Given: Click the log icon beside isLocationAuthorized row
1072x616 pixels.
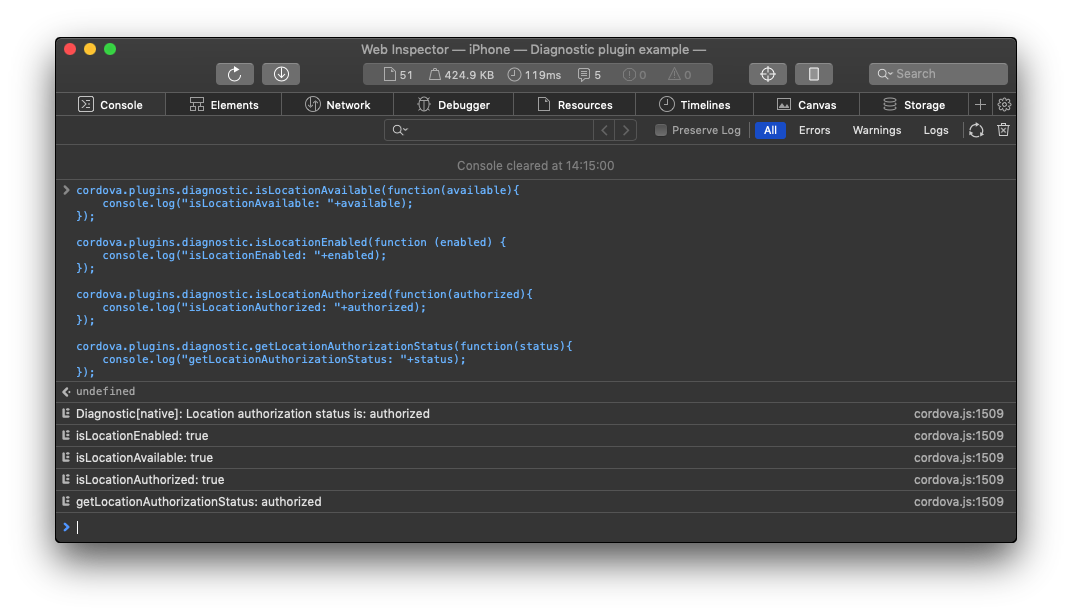Looking at the screenshot, I should 66,479.
